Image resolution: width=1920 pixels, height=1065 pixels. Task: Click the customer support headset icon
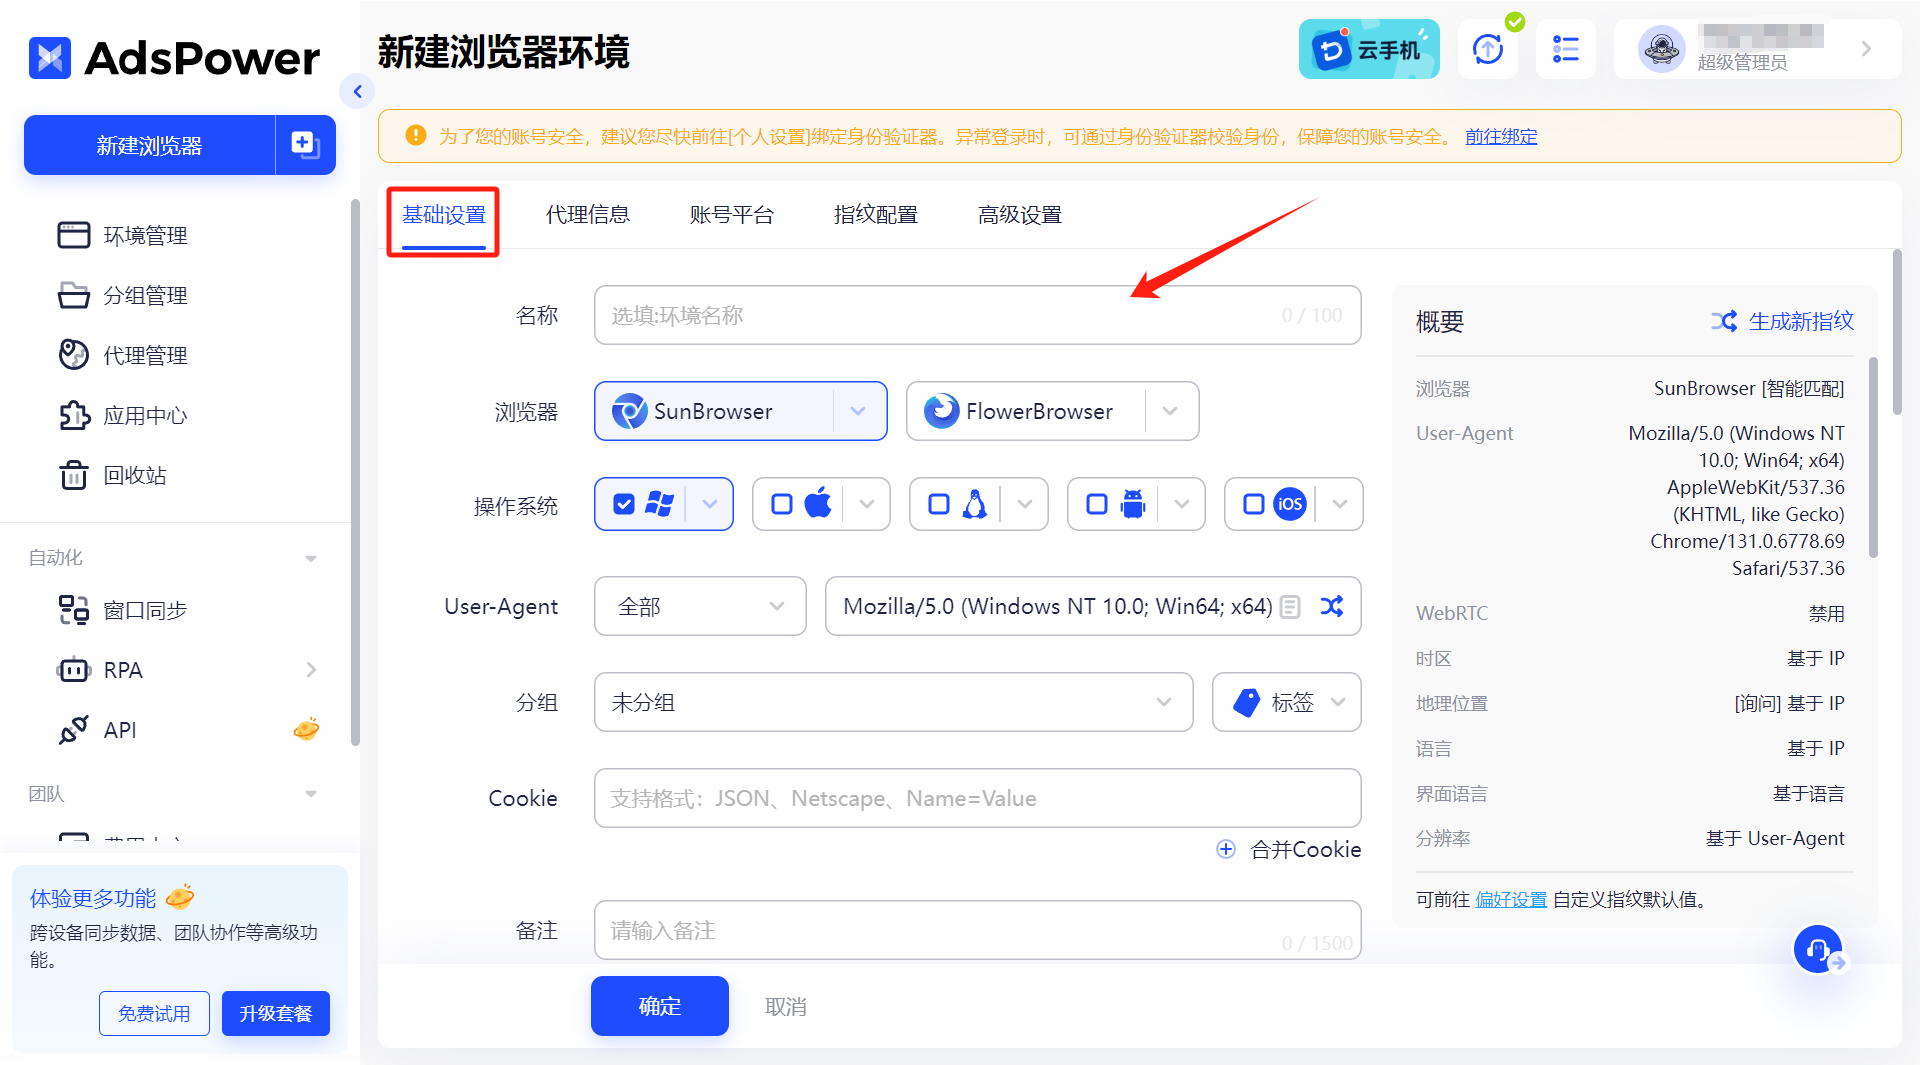[1817, 948]
